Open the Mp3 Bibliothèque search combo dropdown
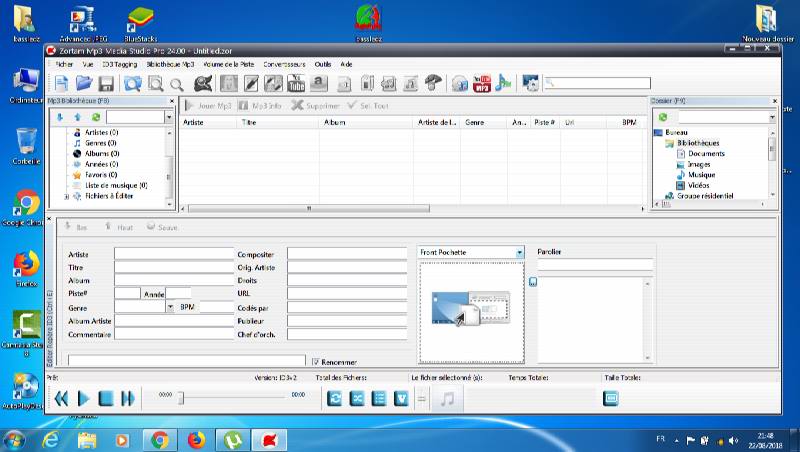 (169, 117)
